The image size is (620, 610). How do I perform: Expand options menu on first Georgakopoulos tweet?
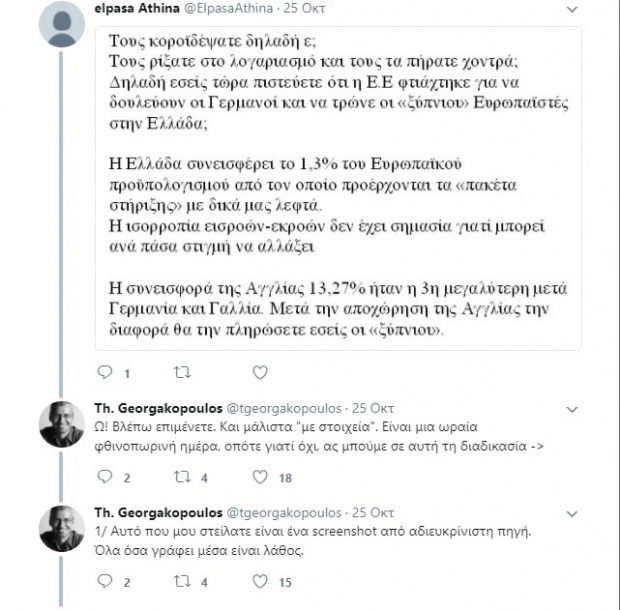pyautogui.click(x=571, y=409)
